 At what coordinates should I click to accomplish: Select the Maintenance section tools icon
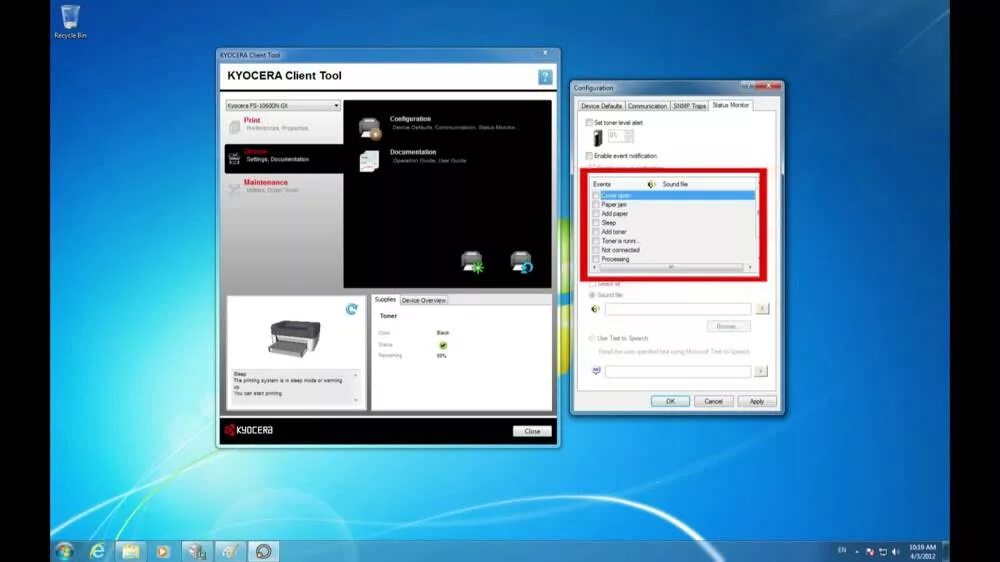coord(234,189)
